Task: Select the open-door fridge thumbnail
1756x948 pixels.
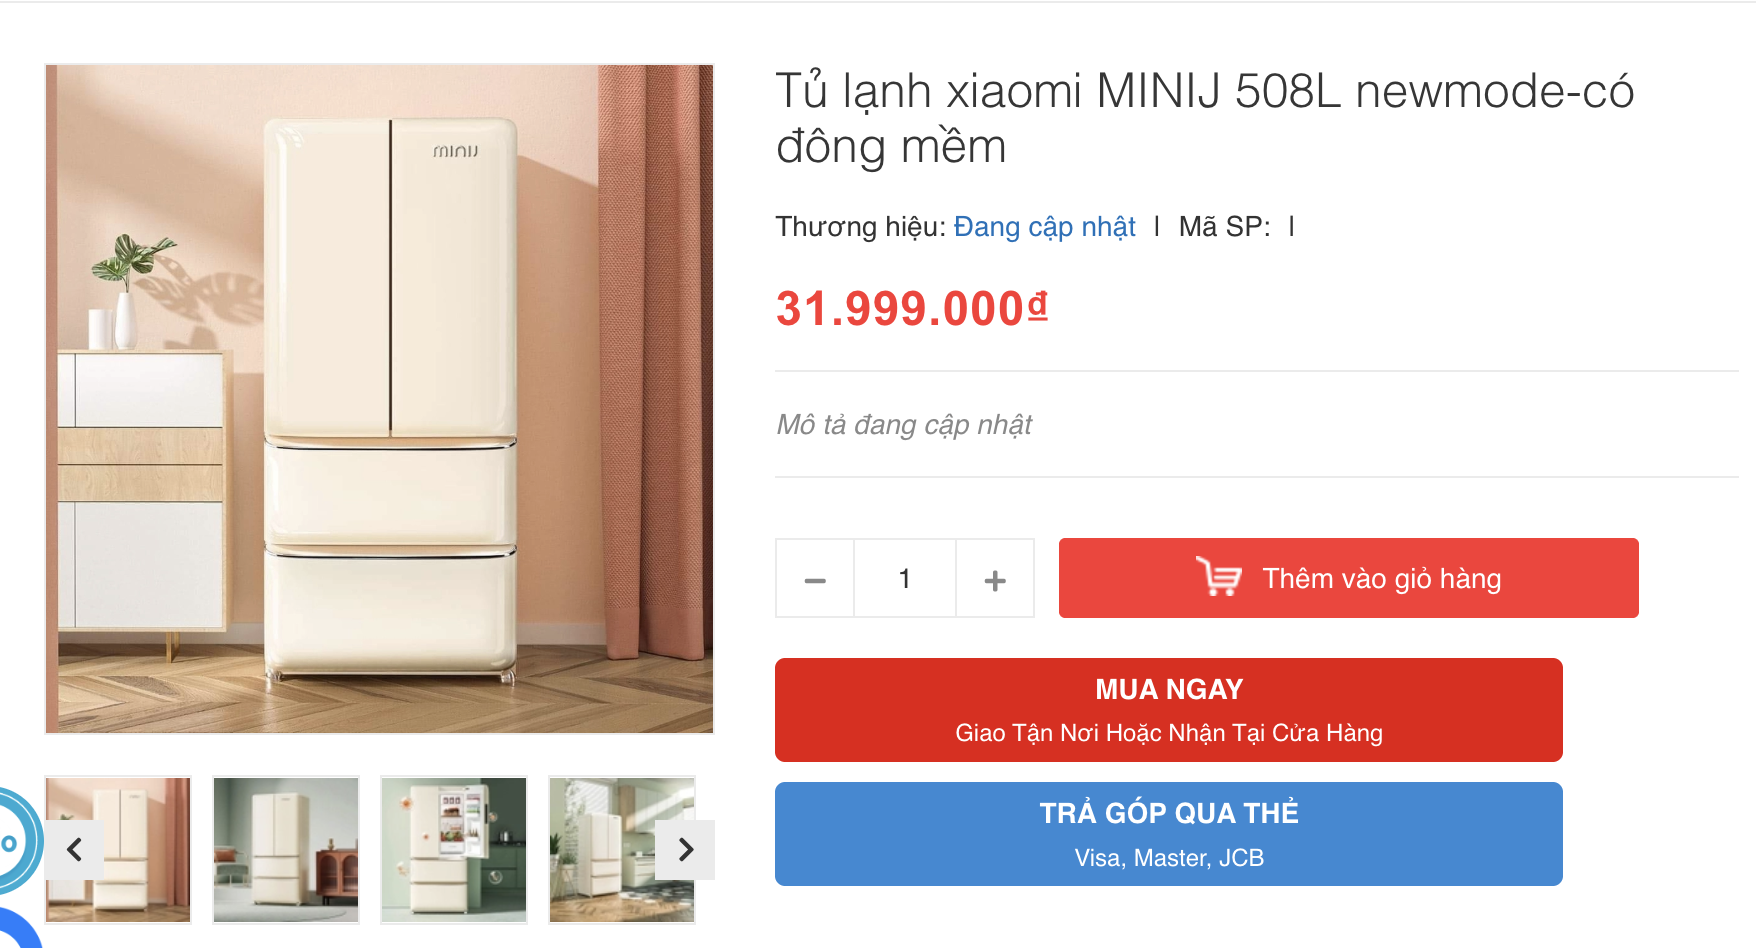Action: point(453,850)
